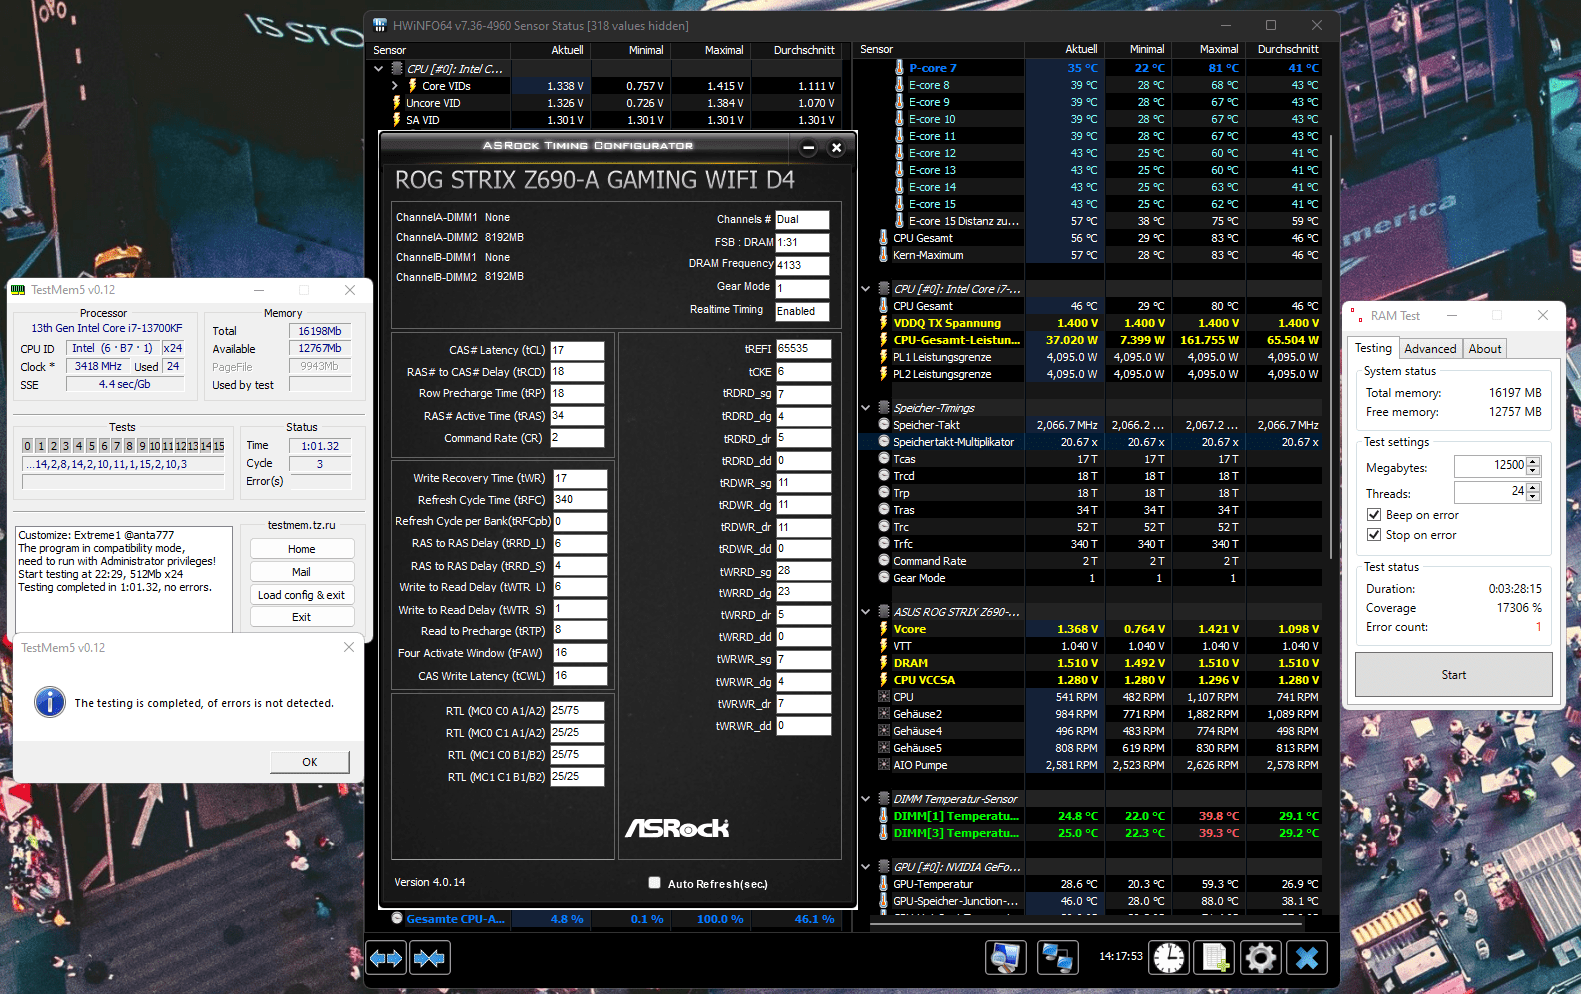Minimize the ASRock Timing Configurator window

click(808, 147)
